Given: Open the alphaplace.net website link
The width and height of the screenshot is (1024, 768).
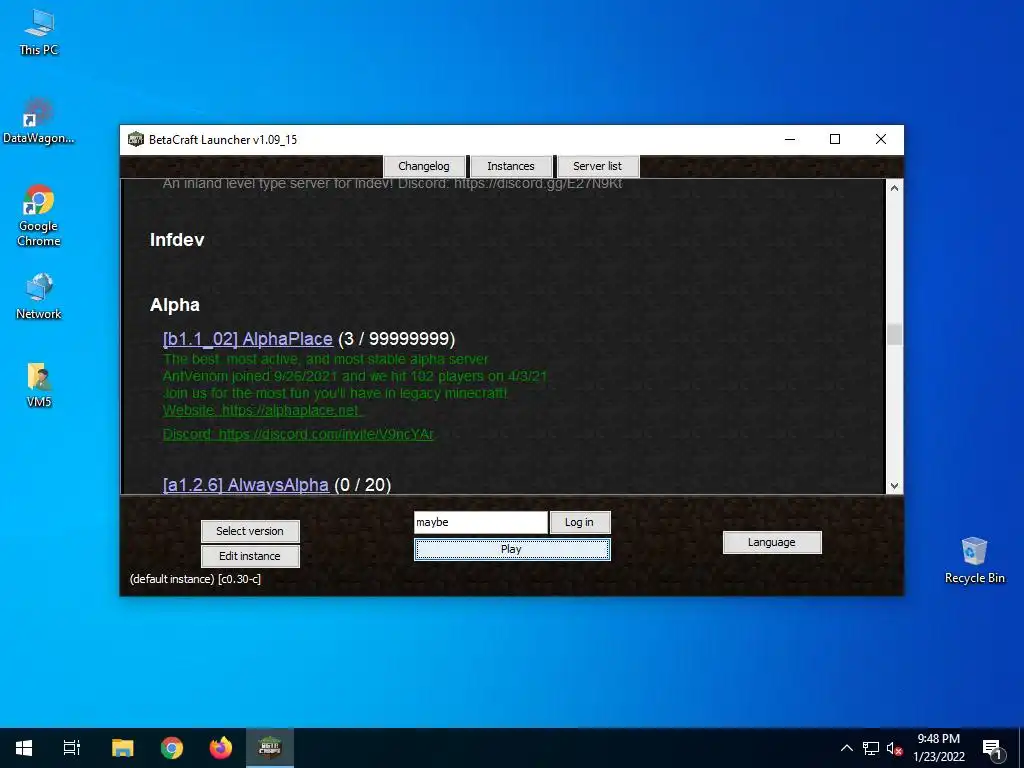Looking at the screenshot, I should coord(263,410).
